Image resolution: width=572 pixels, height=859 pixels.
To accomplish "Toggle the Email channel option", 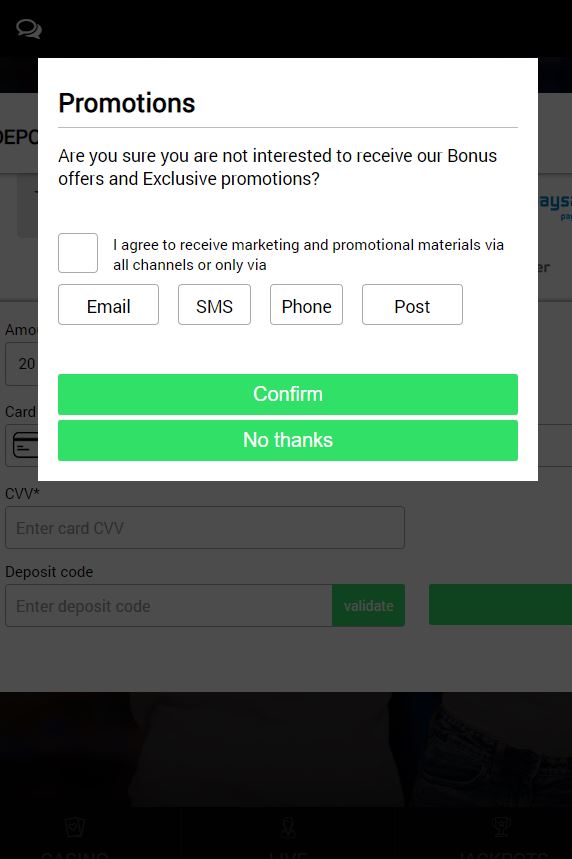I will pos(108,305).
